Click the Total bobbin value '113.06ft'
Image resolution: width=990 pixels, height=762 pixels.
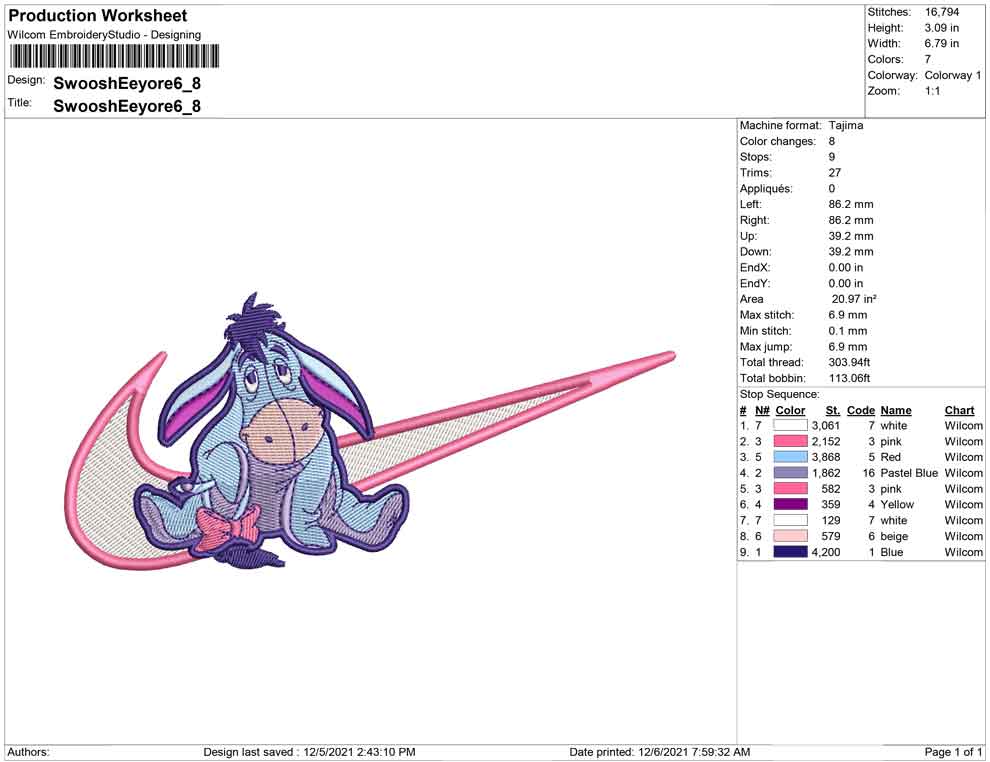point(849,378)
